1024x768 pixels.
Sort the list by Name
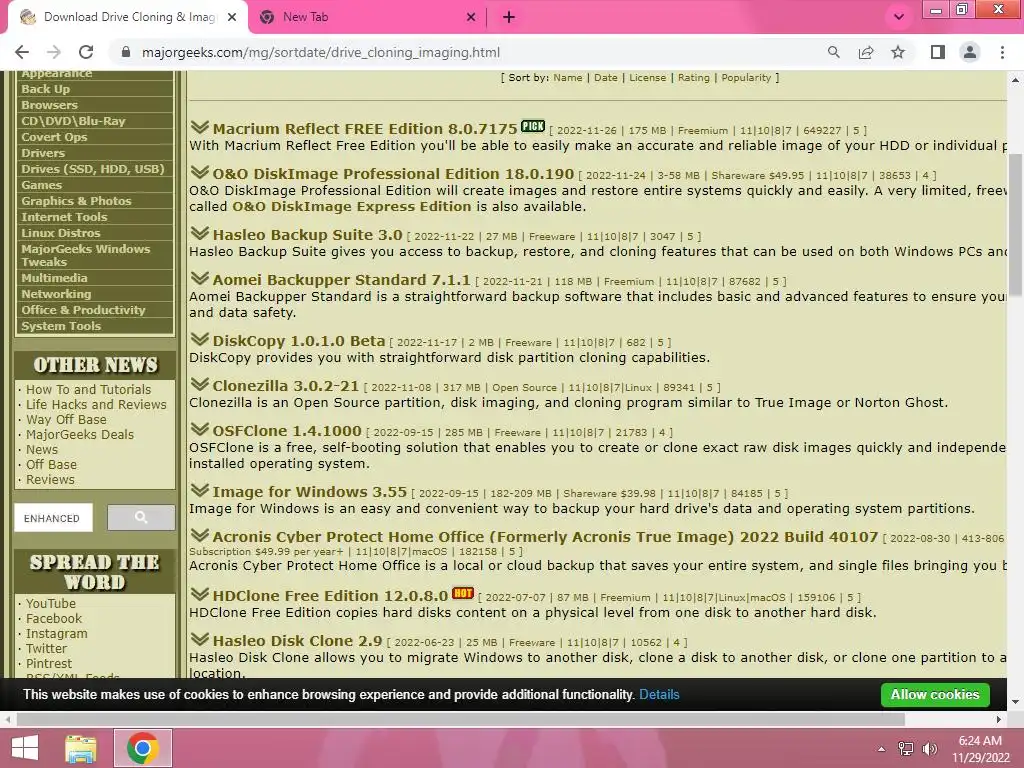[x=568, y=77]
